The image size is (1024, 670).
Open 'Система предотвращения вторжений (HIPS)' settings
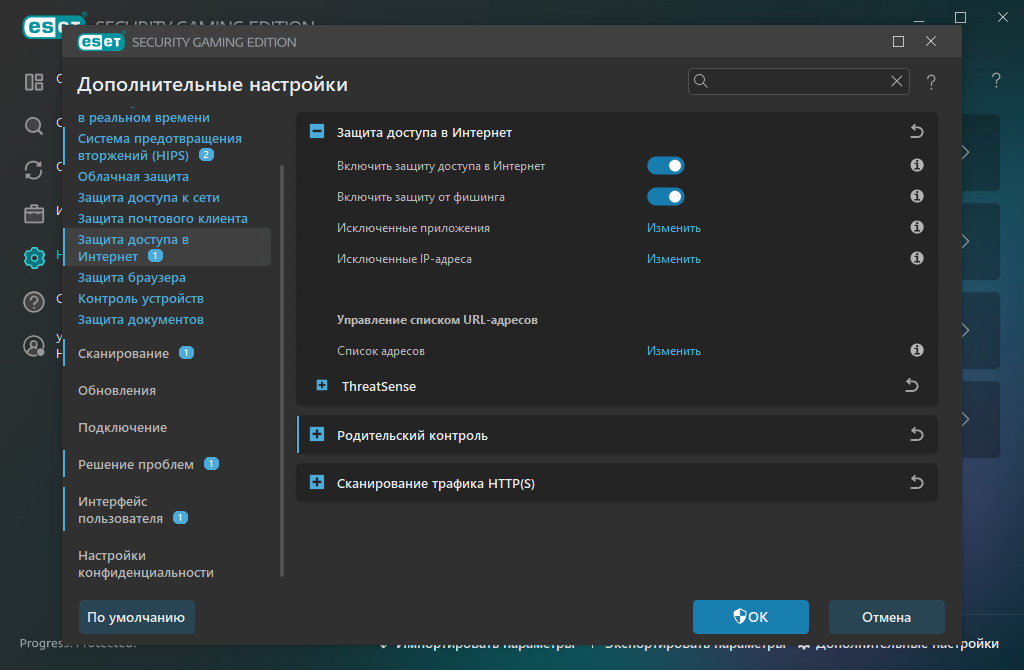click(159, 147)
